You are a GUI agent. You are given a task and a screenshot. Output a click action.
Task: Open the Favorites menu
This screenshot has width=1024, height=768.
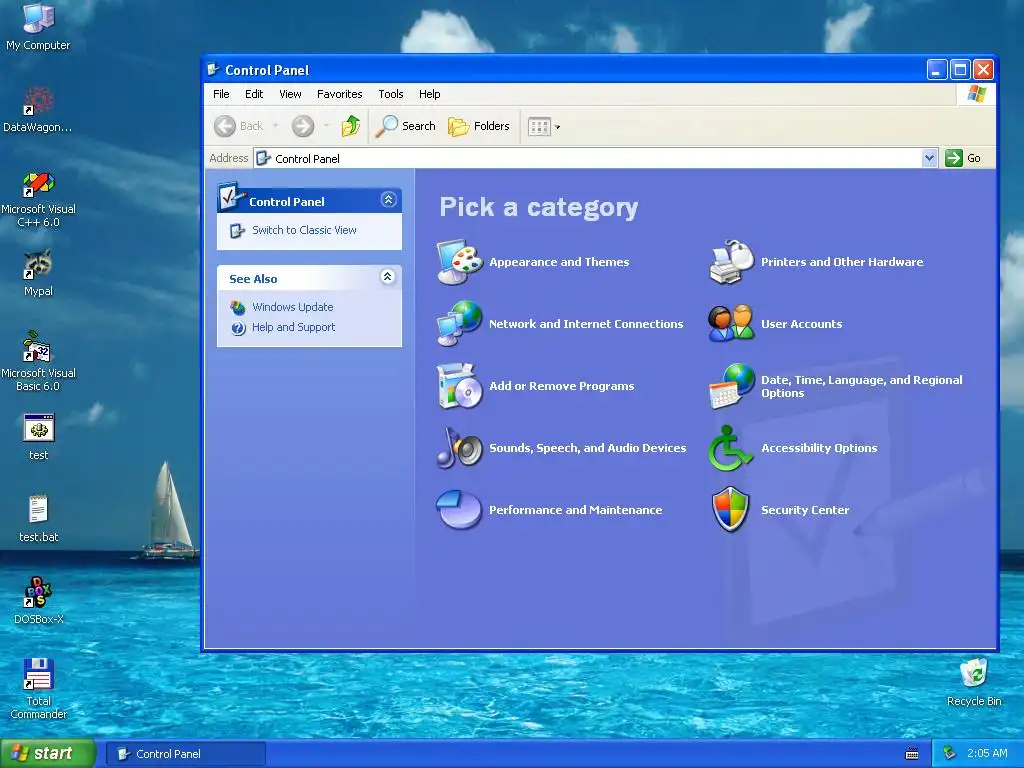point(340,94)
